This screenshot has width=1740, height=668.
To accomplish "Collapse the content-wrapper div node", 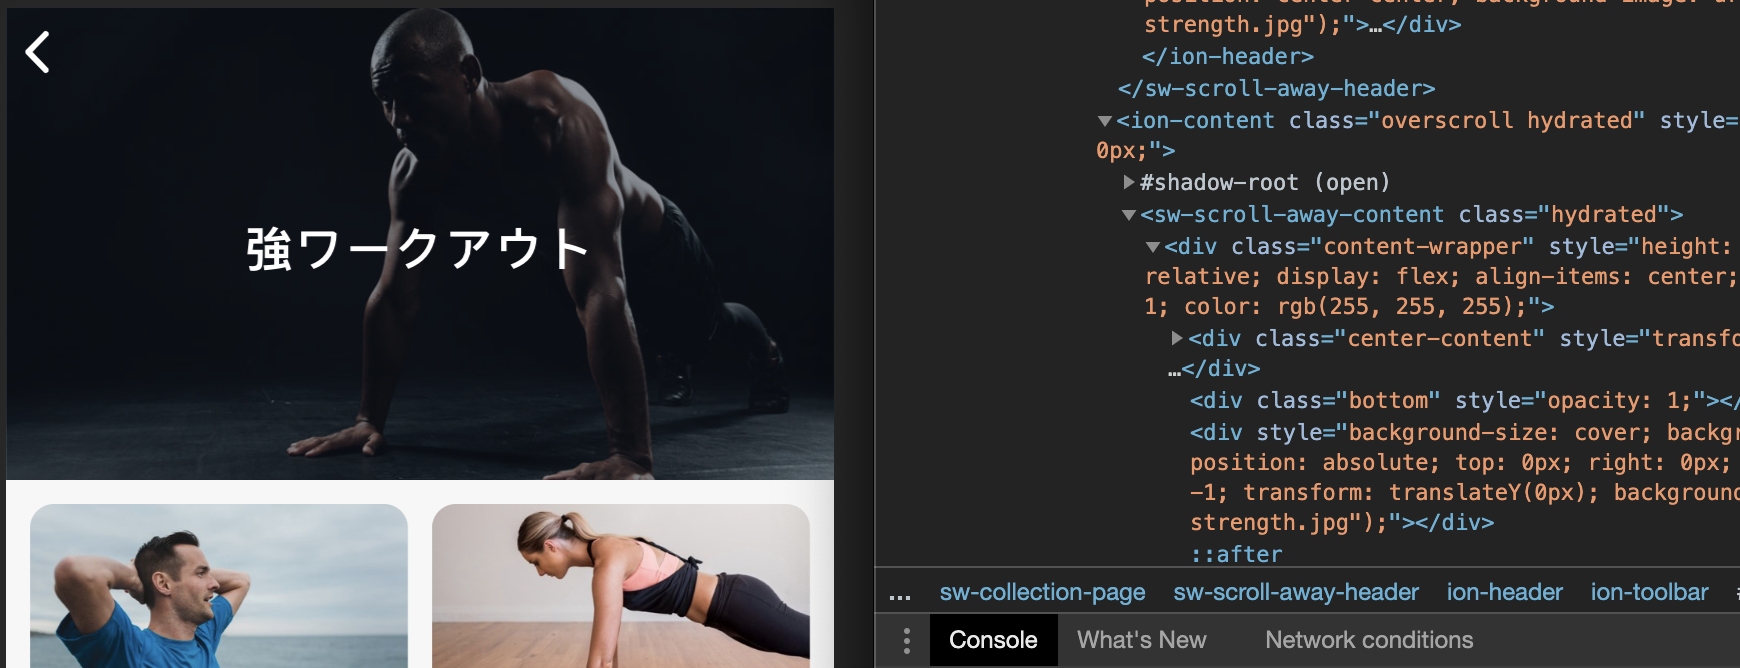I will tap(1153, 247).
